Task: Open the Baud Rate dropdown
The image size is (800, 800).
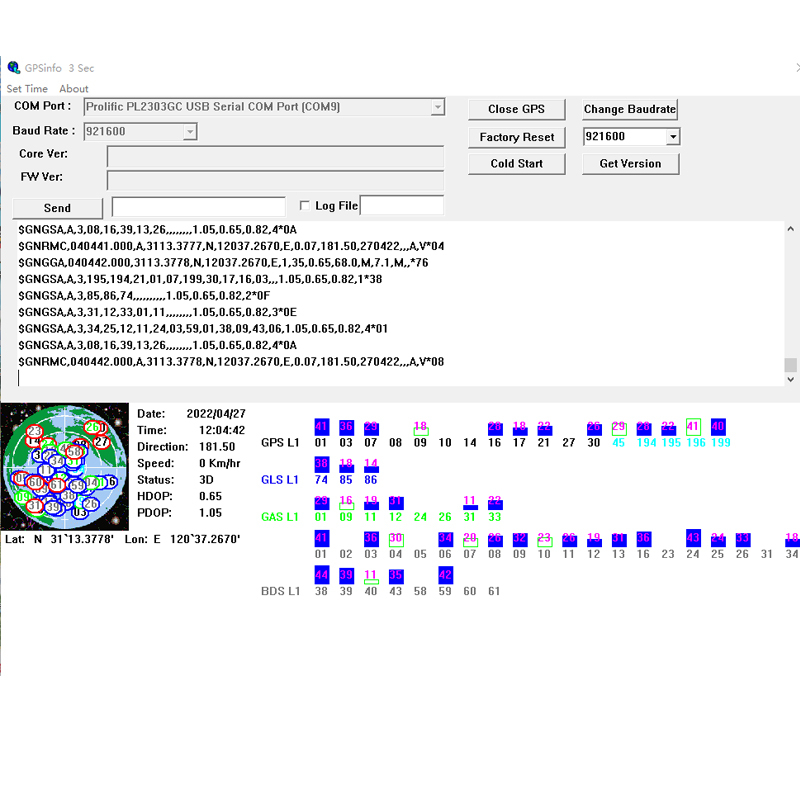Action: [190, 132]
